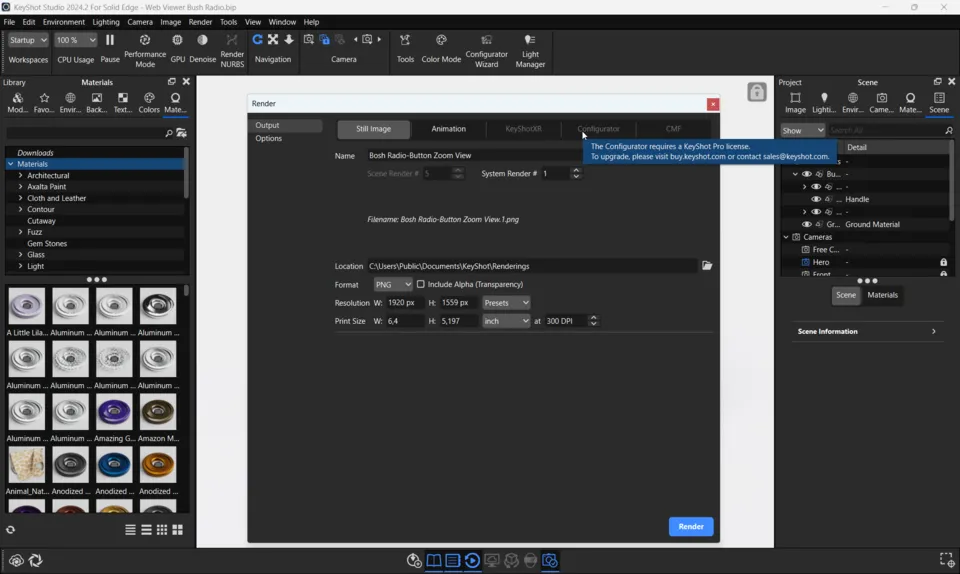Expand the Cloth and Leather folder
This screenshot has height=574, width=960.
click(x=20, y=198)
